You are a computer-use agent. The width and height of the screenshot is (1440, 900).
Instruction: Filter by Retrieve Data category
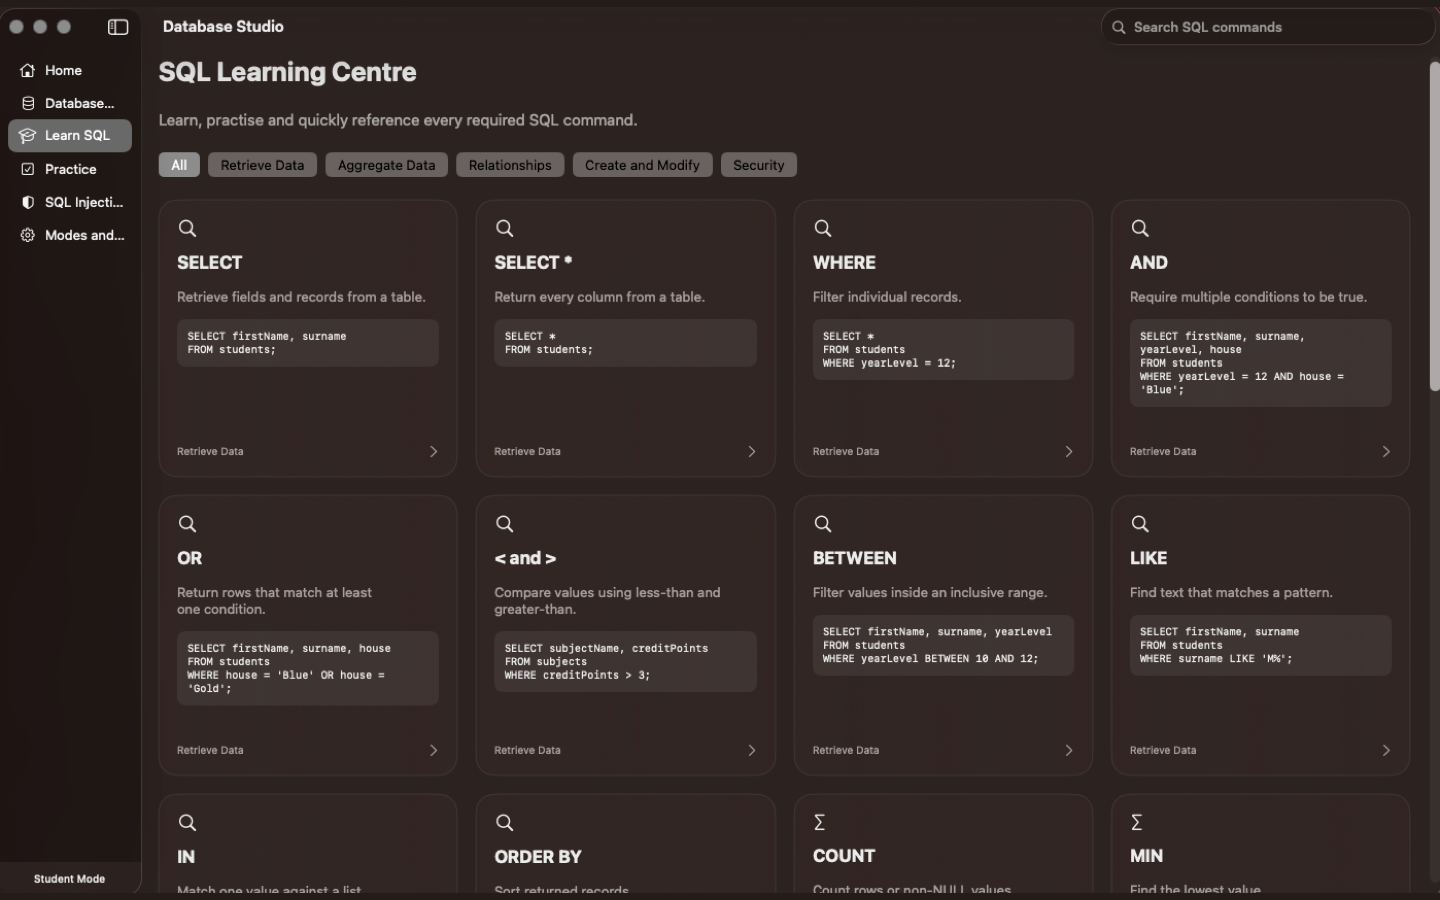click(262, 165)
